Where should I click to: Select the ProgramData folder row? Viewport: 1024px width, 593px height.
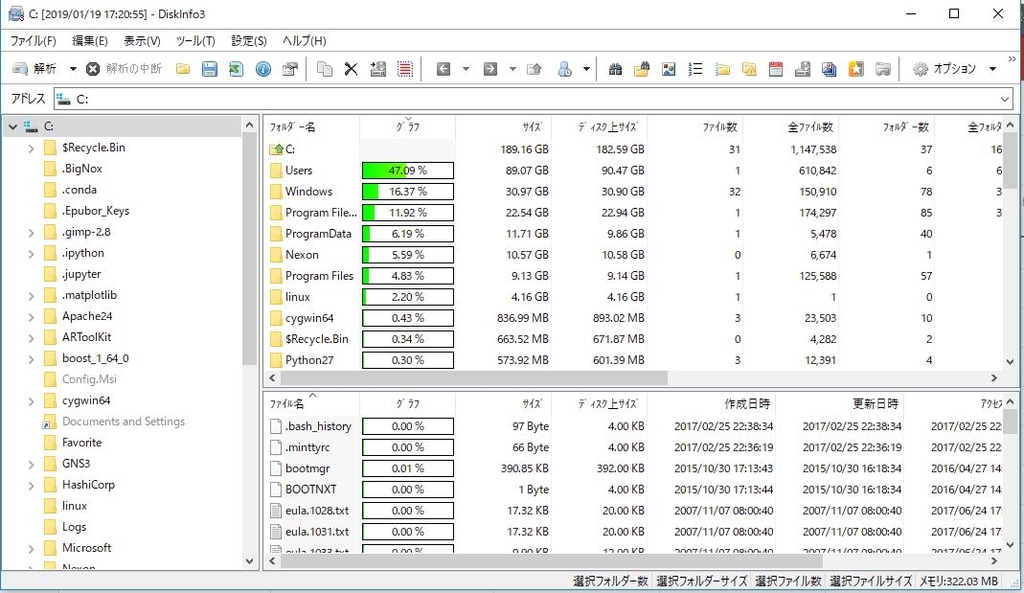point(633,234)
